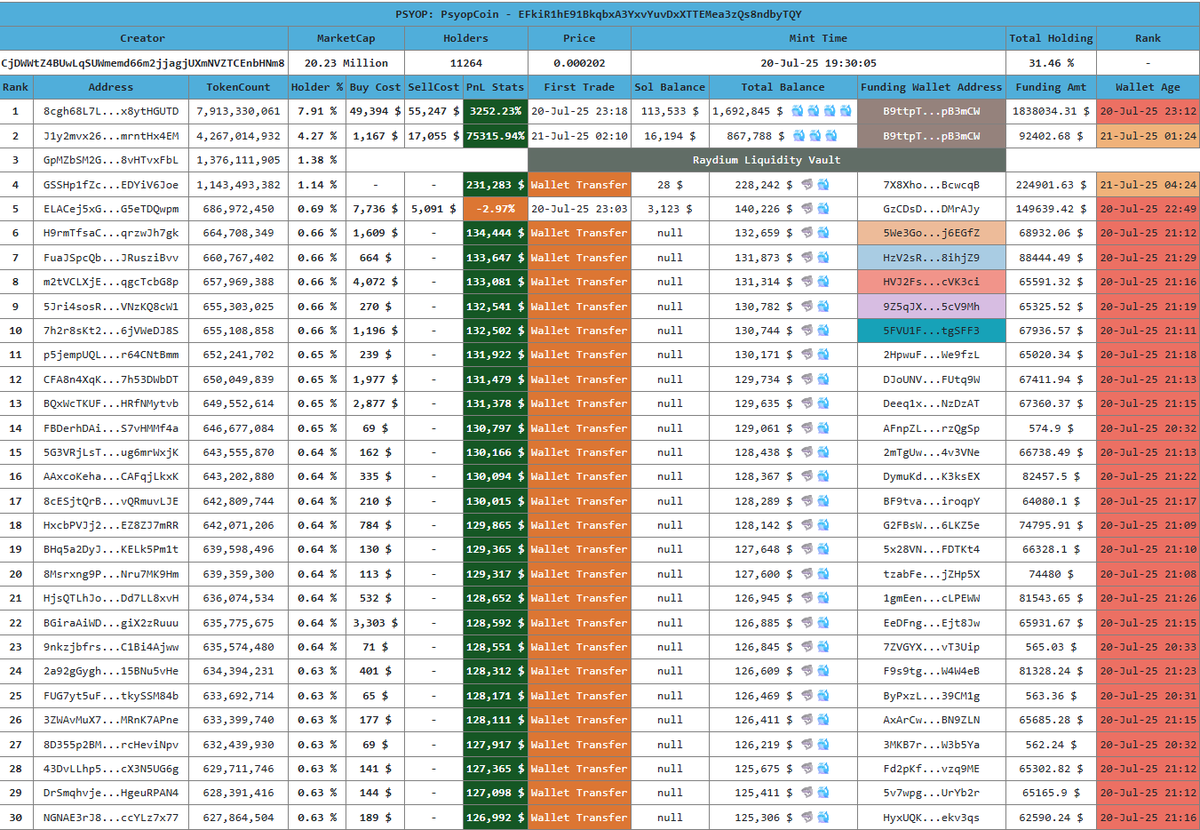Click the whale icon beside 128,289 $
The height and width of the screenshot is (830, 1200).
point(823,501)
